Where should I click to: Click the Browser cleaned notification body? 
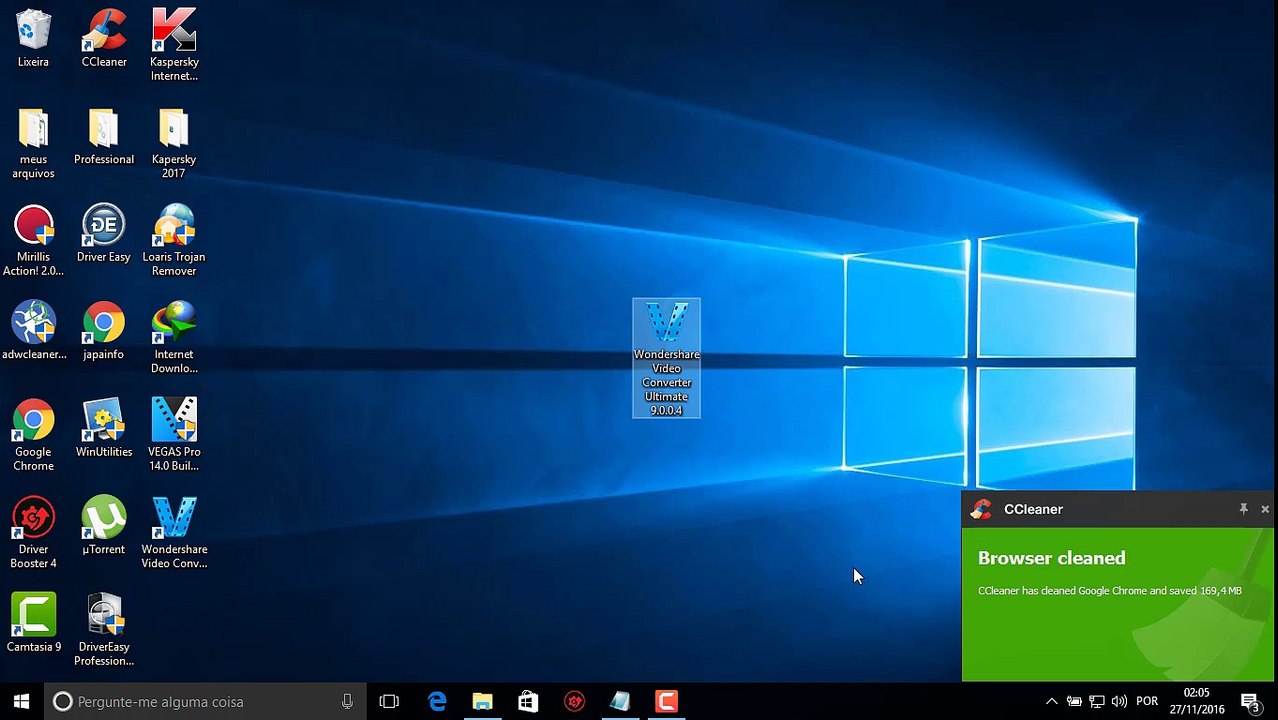tap(1118, 604)
